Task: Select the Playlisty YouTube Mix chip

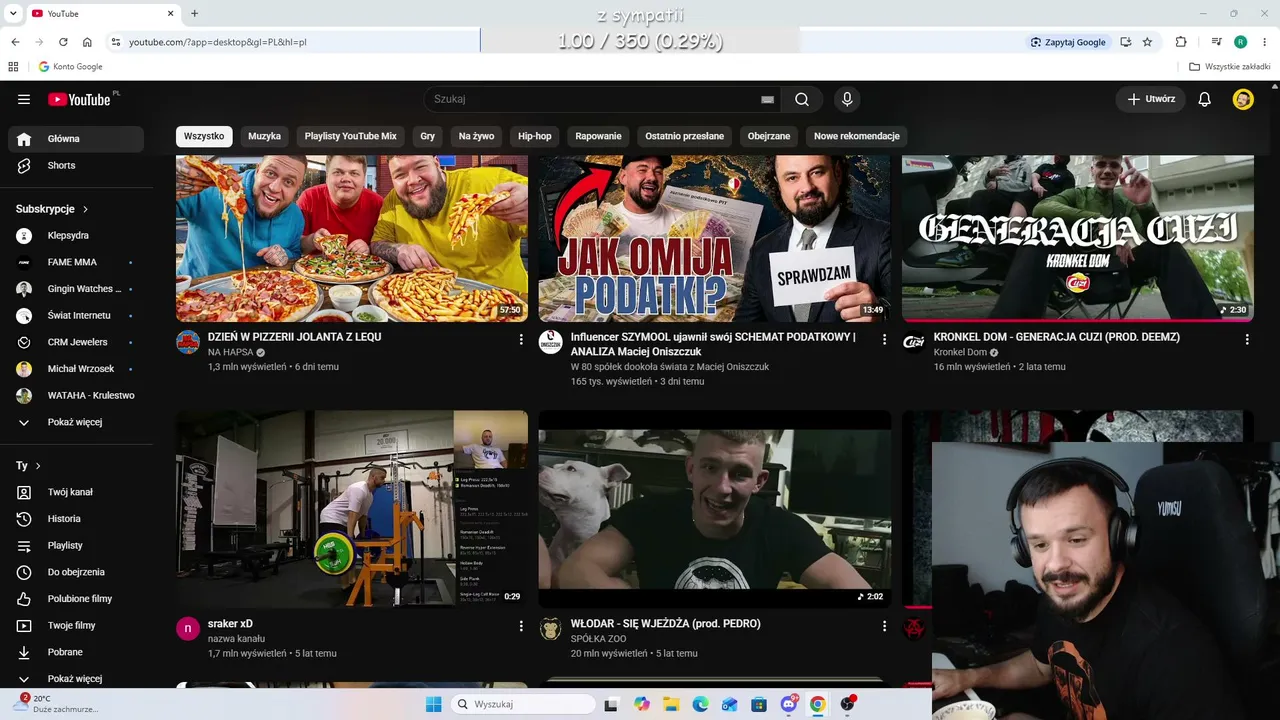Action: [x=351, y=136]
